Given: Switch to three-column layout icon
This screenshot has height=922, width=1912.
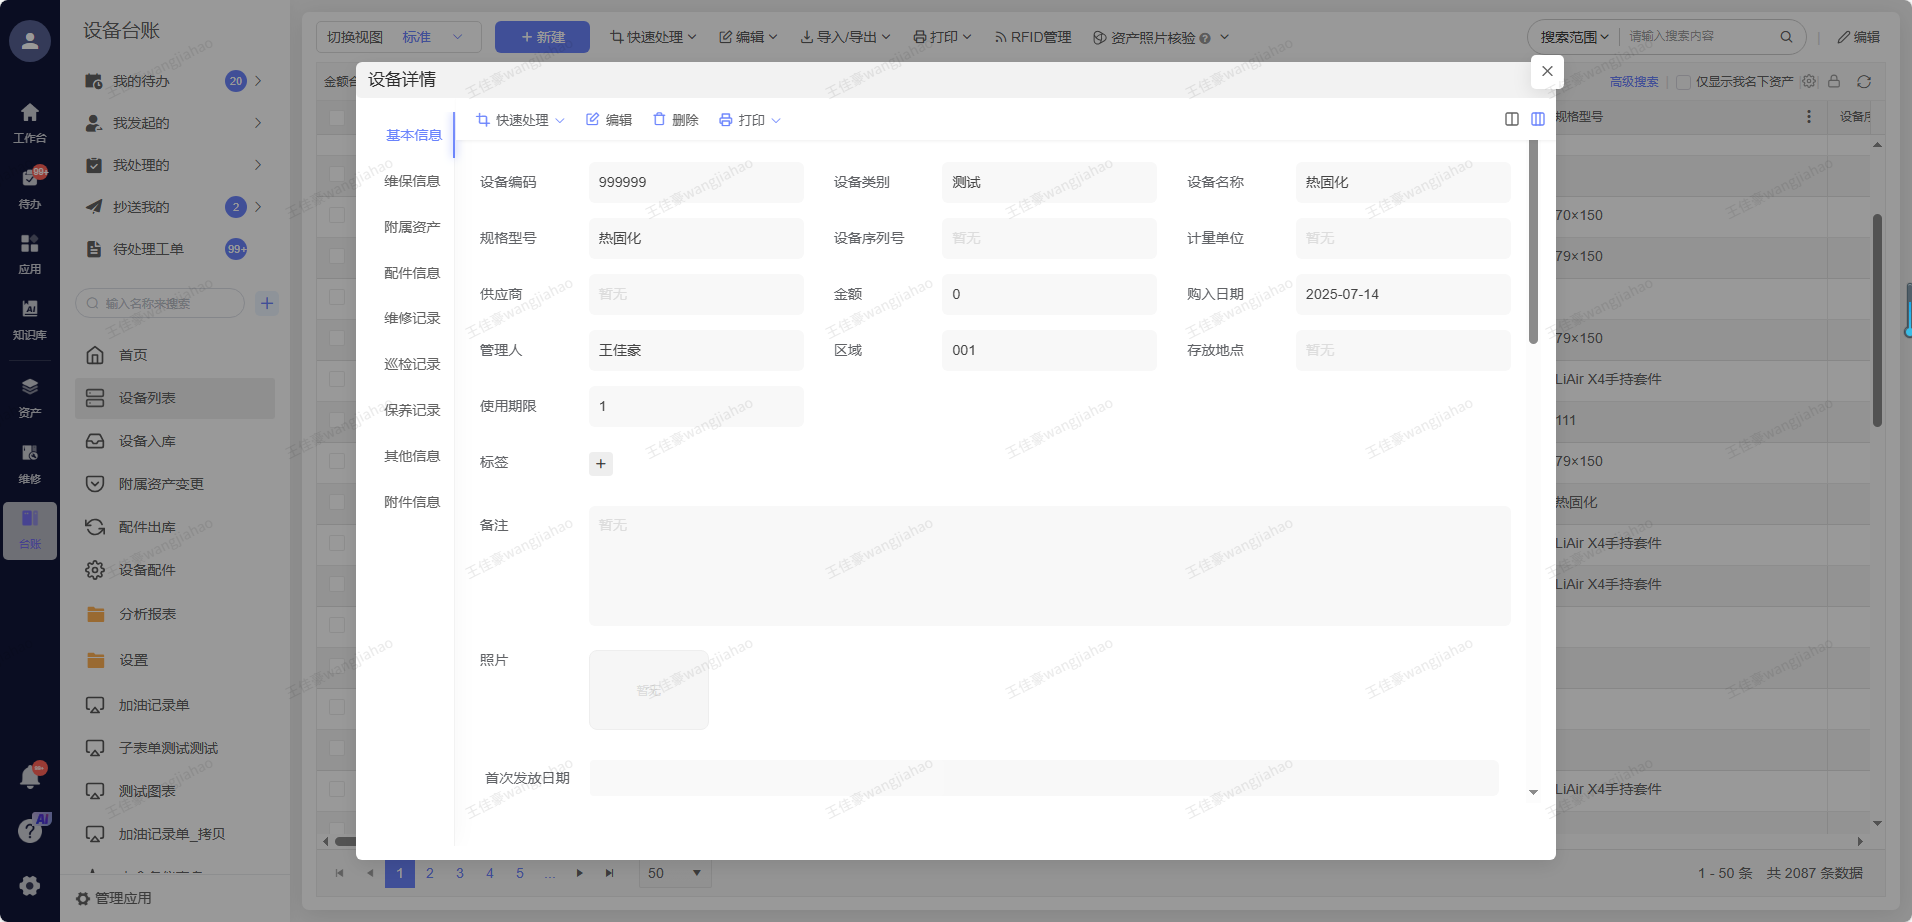Looking at the screenshot, I should tap(1537, 119).
